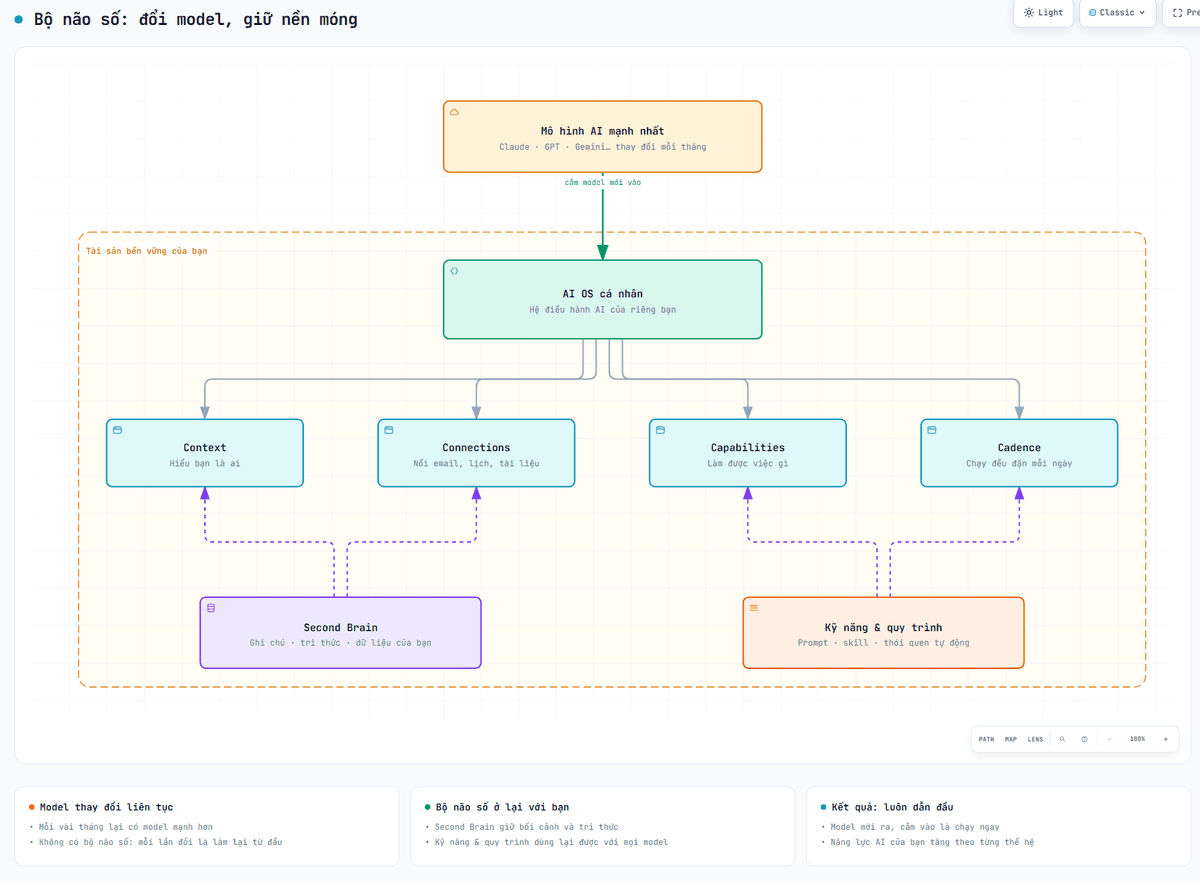1200x883 pixels.
Task: Click 'Nối email, lịch, tài liệu' description
Action: click(476, 463)
